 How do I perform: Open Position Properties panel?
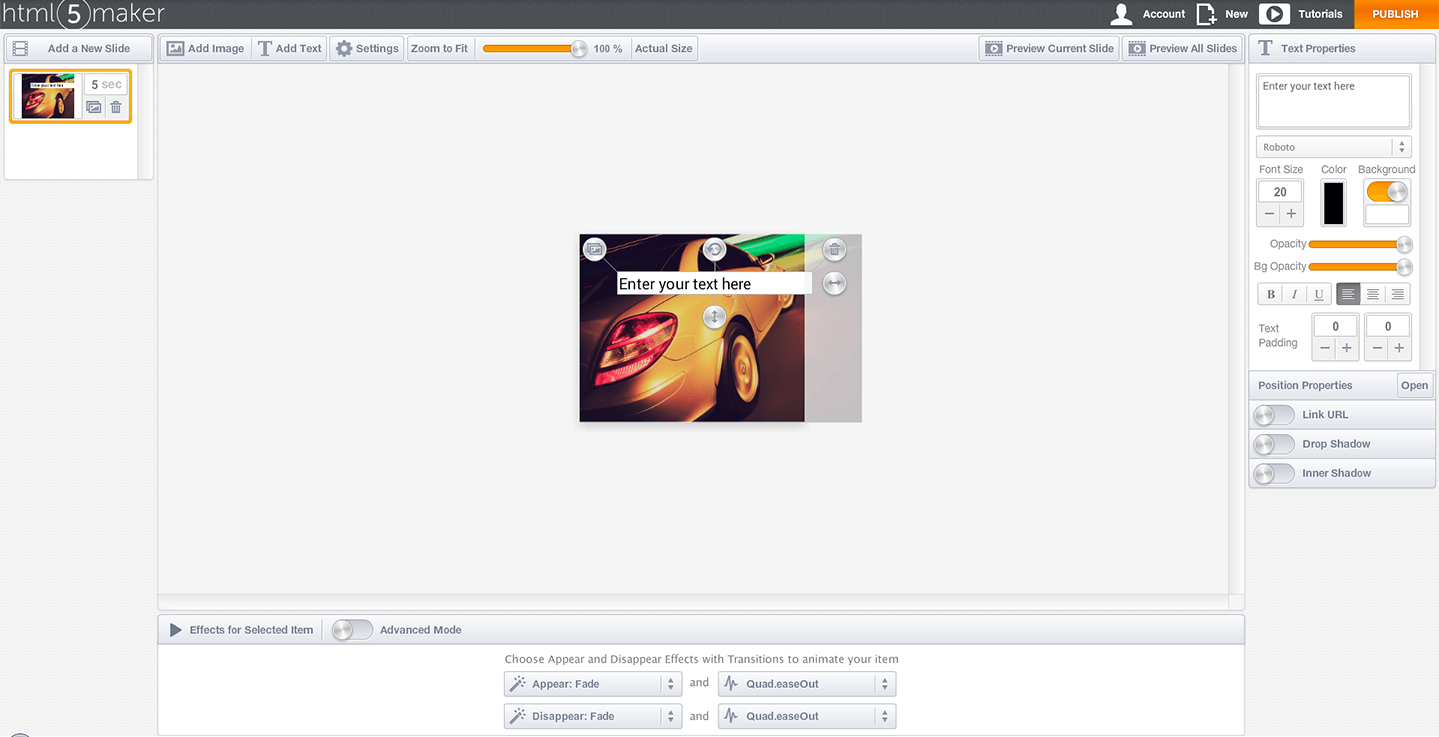[1414, 385]
